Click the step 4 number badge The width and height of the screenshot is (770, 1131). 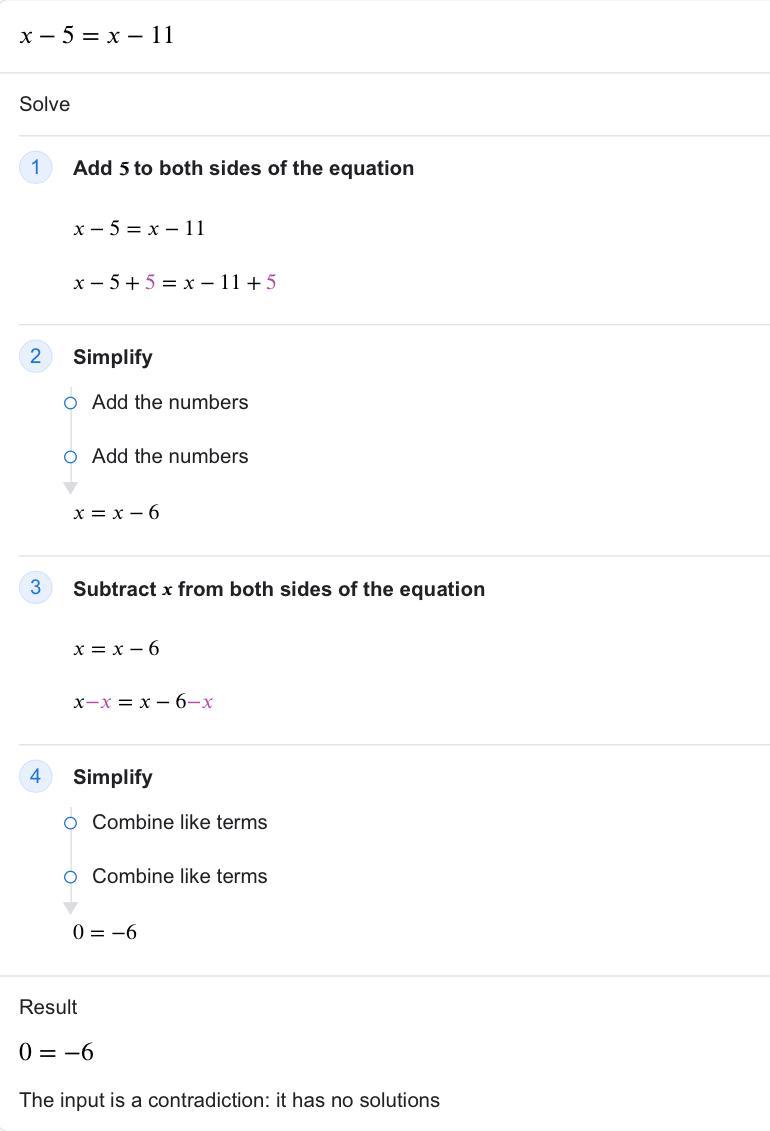point(35,776)
